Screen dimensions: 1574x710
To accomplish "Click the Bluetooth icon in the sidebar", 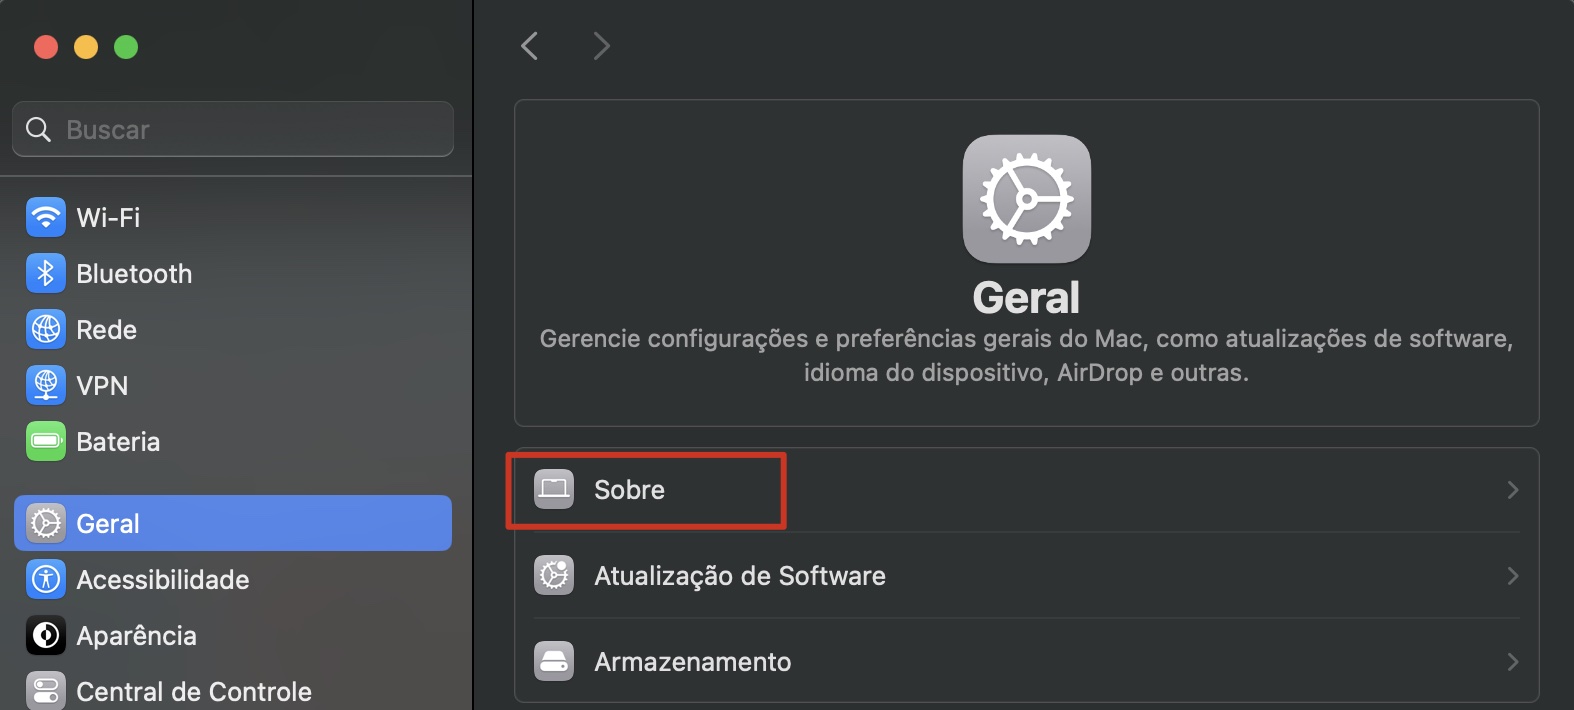I will tap(45, 273).
